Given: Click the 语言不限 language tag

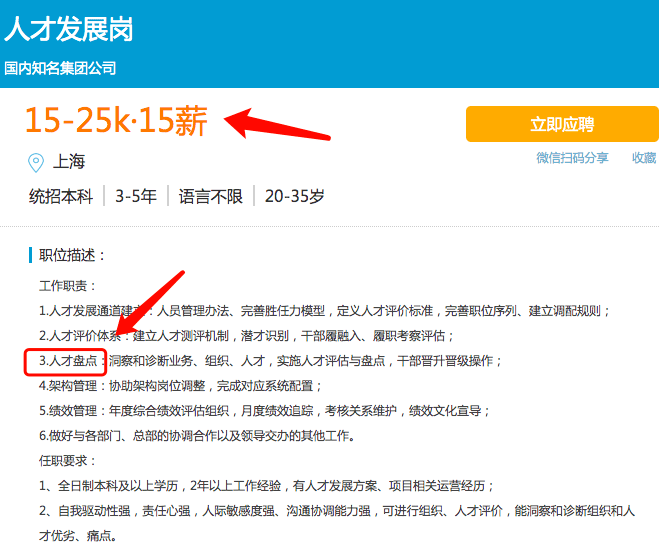Looking at the screenshot, I should point(211,196).
